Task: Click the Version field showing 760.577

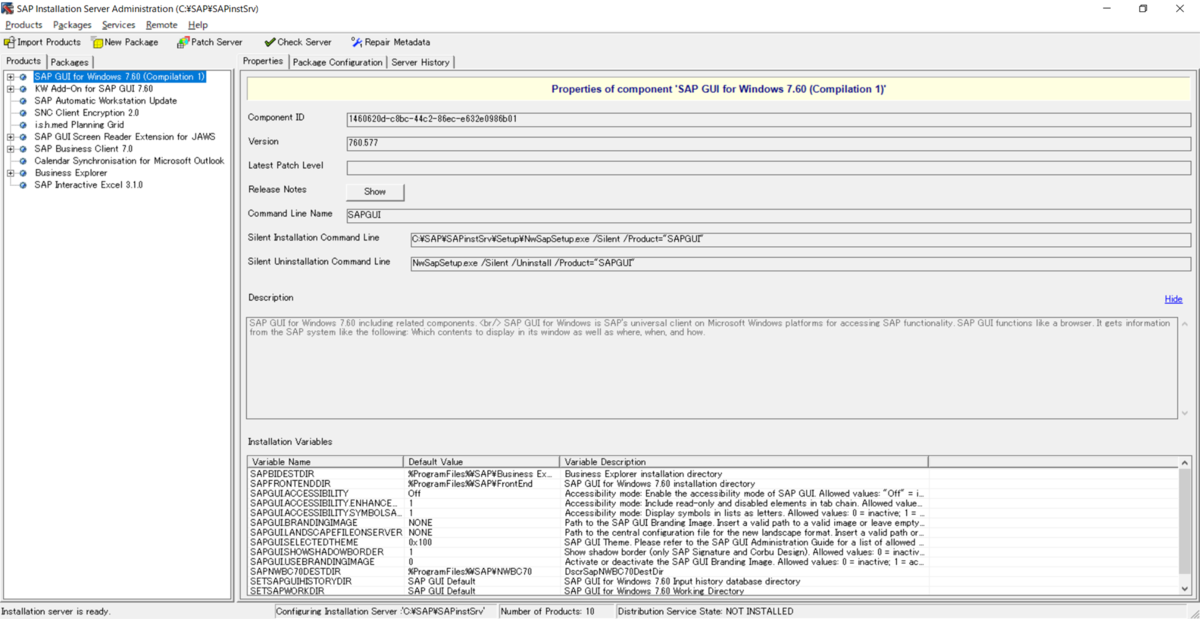Action: click(768, 143)
